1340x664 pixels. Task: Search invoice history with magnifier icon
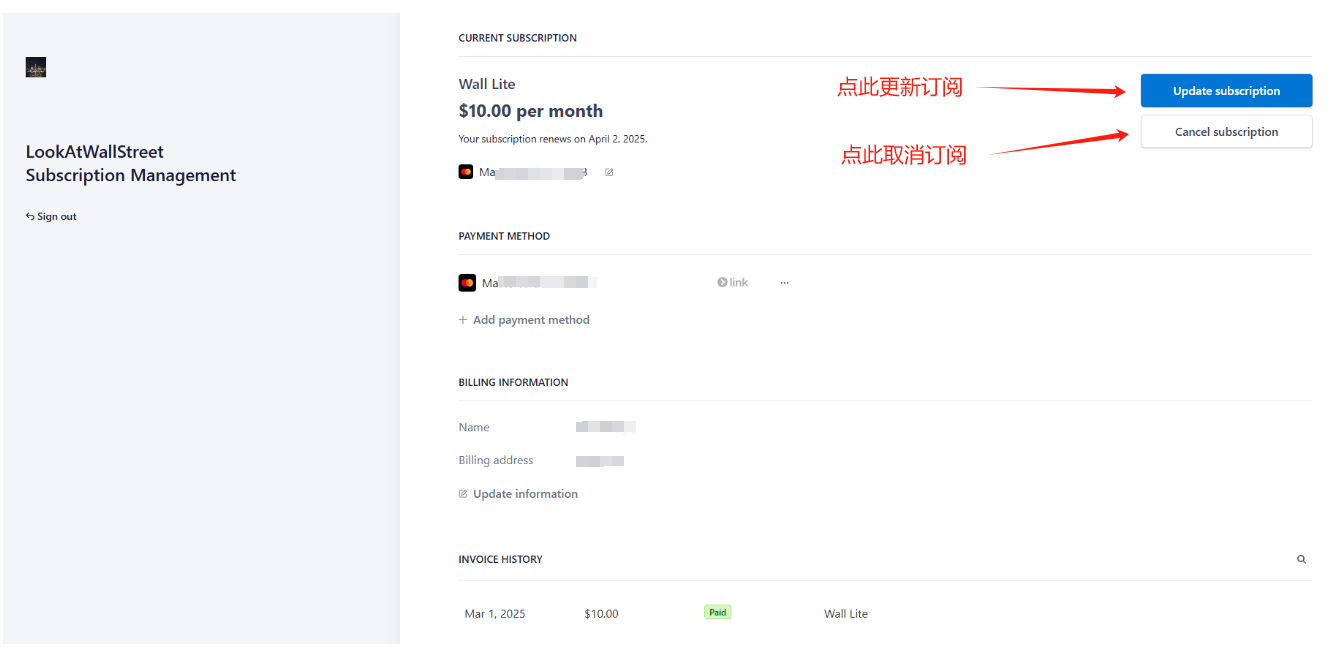1301,560
